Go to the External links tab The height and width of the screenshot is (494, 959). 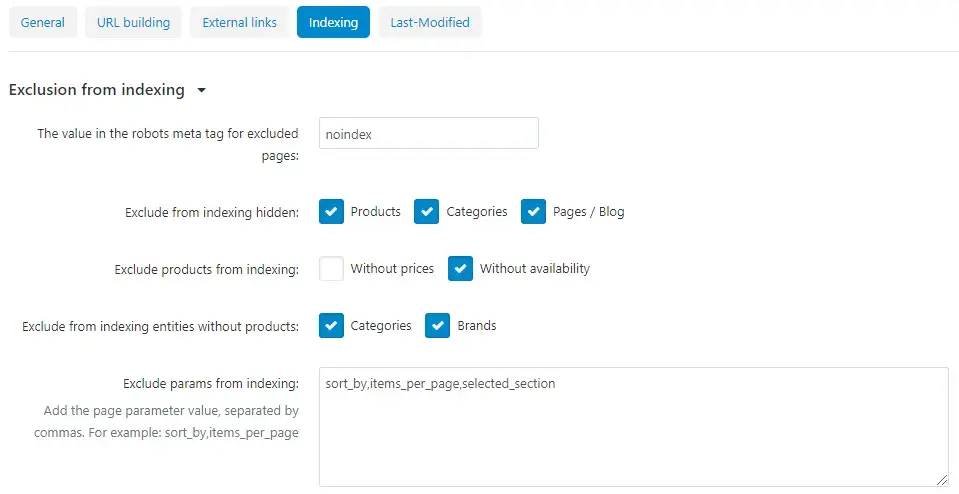click(x=239, y=22)
